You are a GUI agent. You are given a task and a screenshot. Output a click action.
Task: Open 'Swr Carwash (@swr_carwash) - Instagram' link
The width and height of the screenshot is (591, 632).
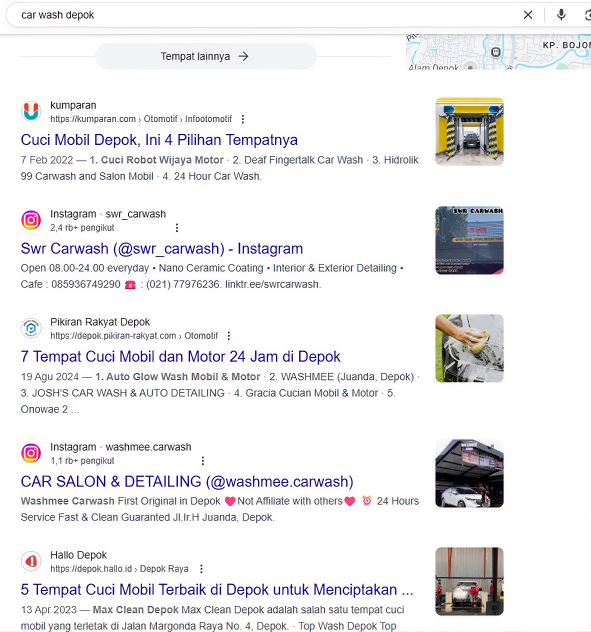162,249
